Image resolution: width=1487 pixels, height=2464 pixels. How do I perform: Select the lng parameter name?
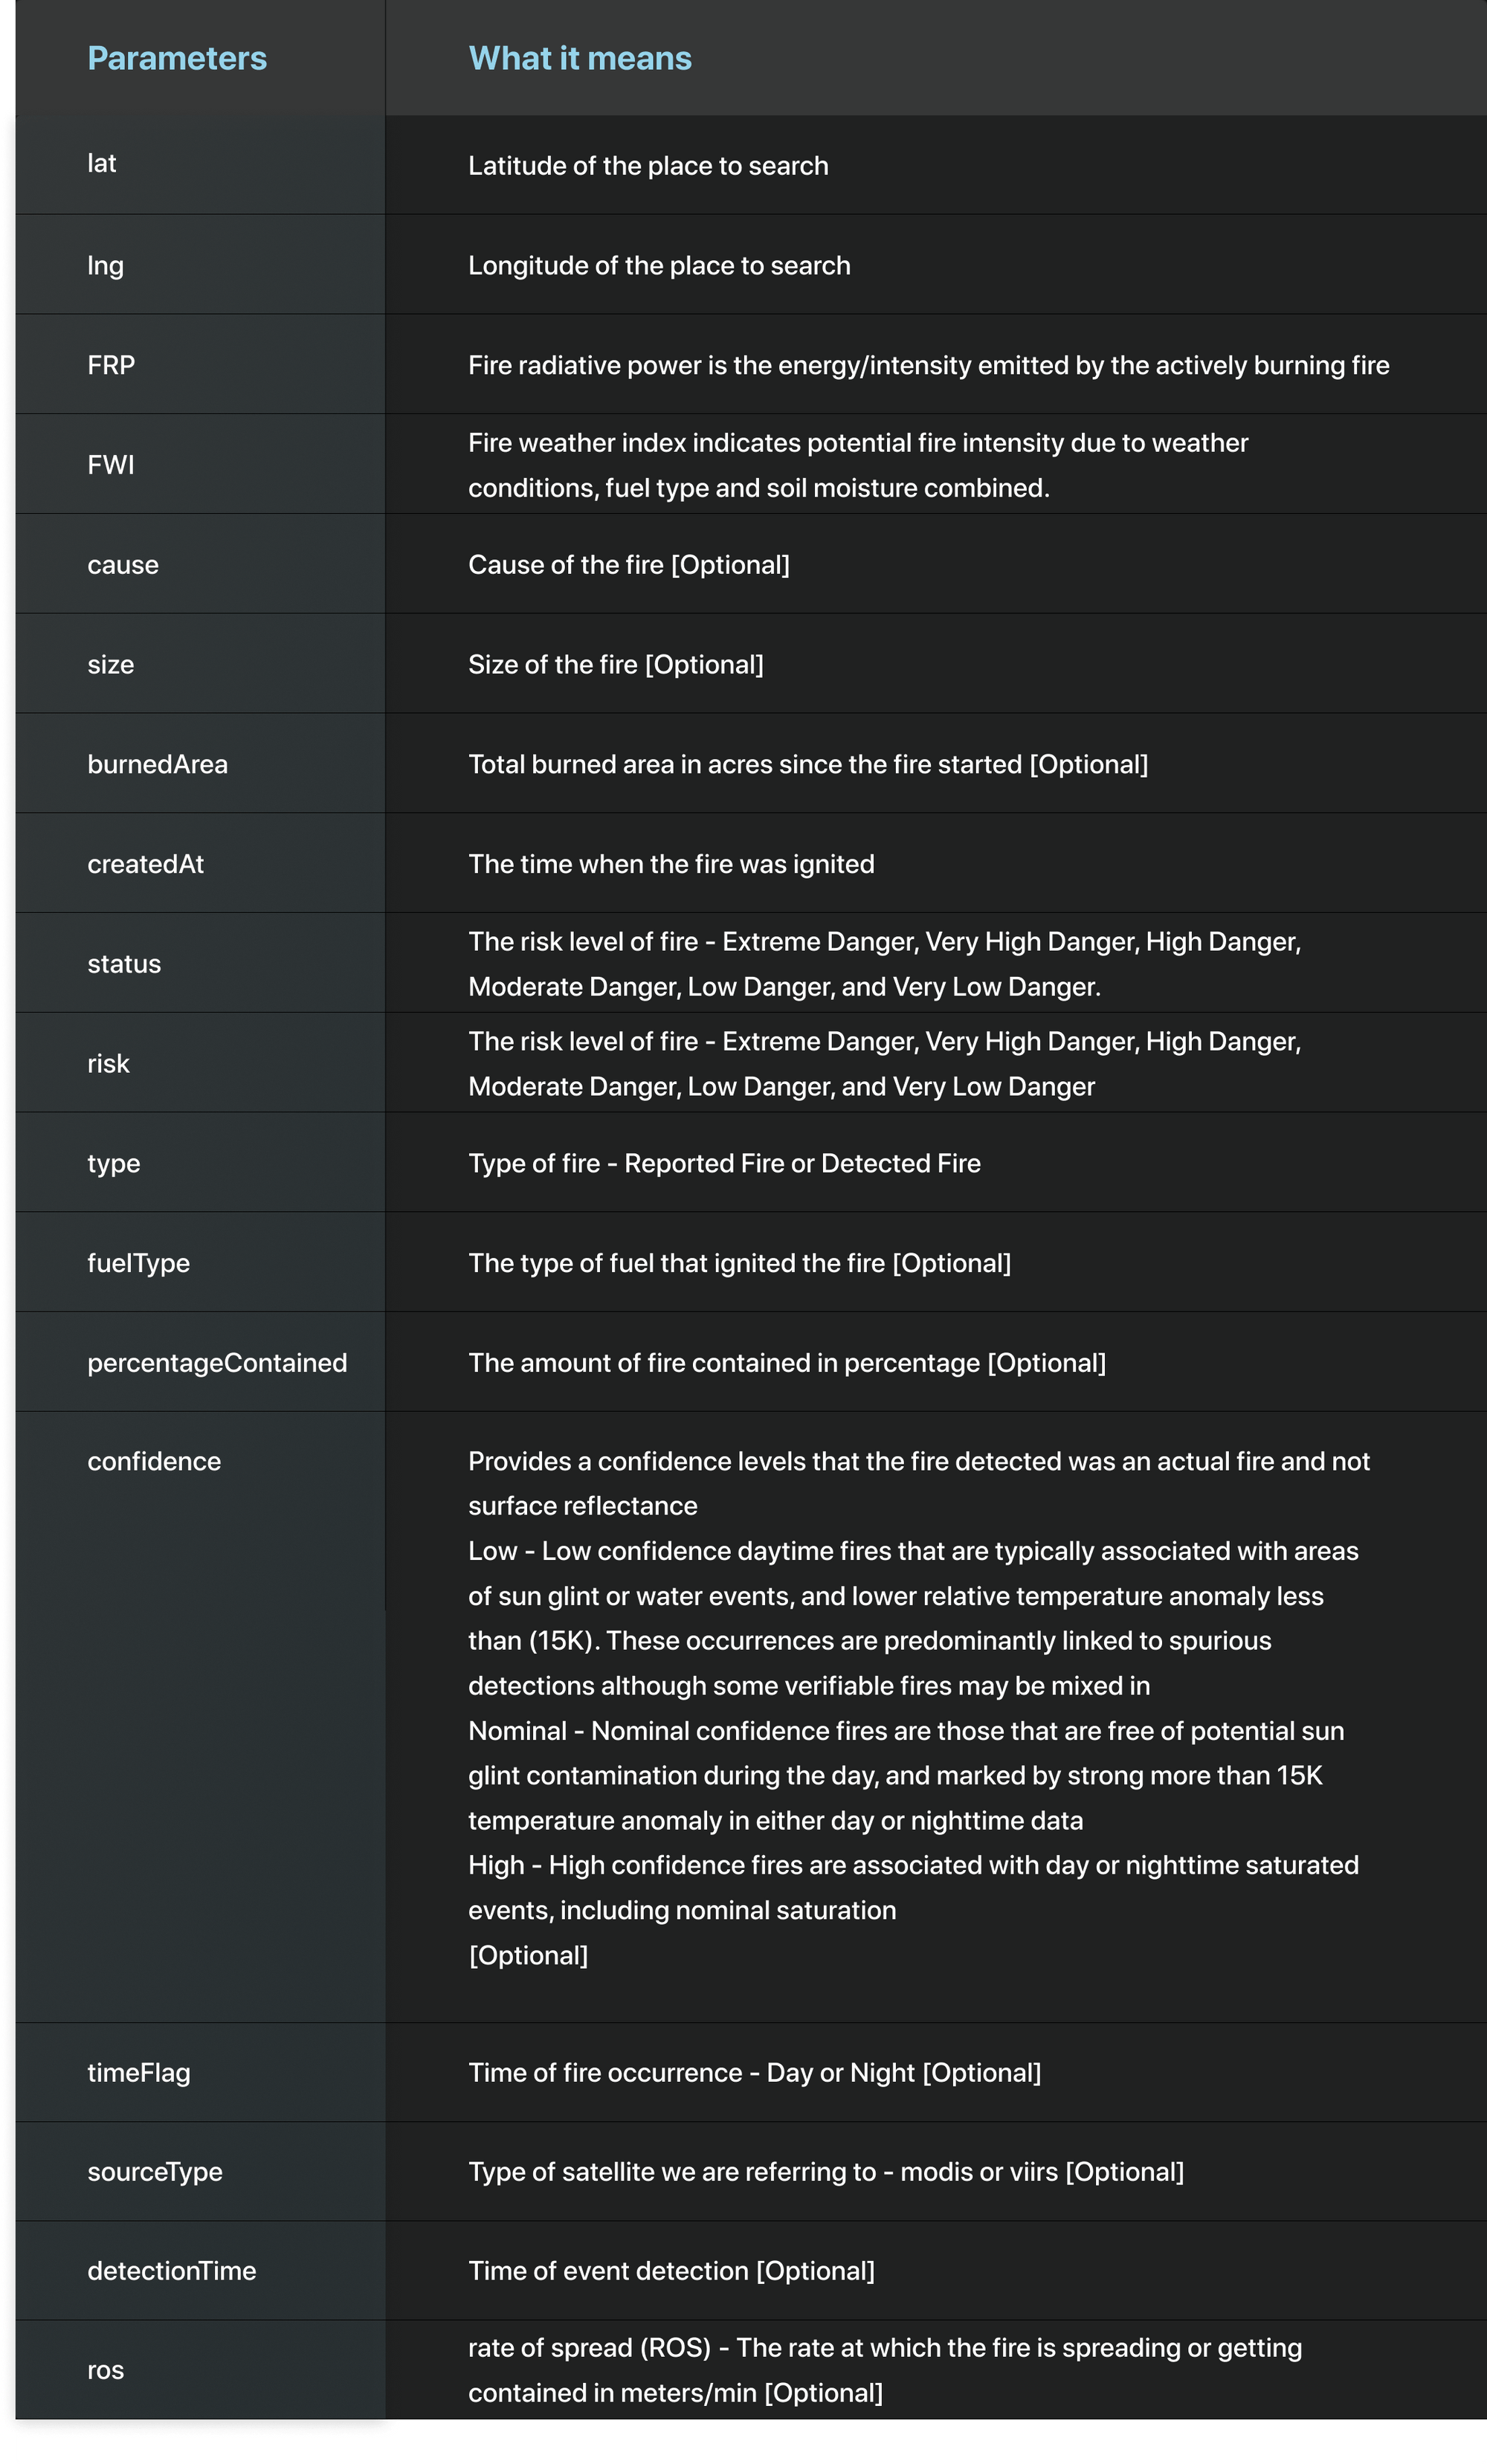pyautogui.click(x=106, y=265)
